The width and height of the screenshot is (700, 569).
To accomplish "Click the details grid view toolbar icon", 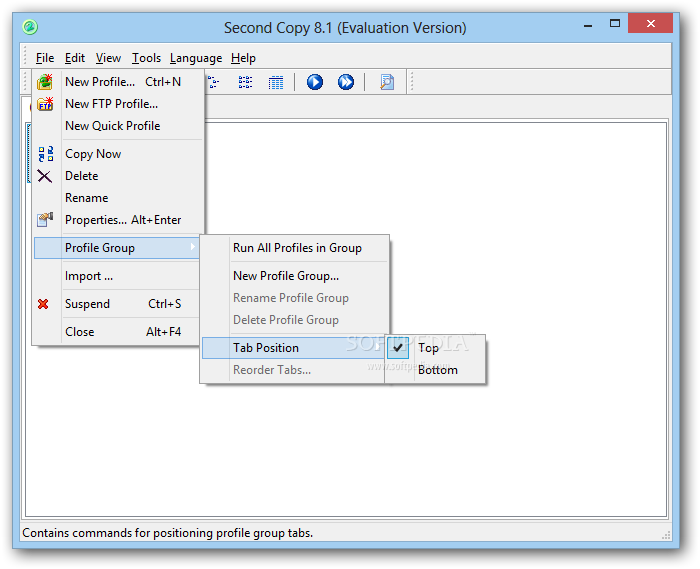I will point(276,83).
